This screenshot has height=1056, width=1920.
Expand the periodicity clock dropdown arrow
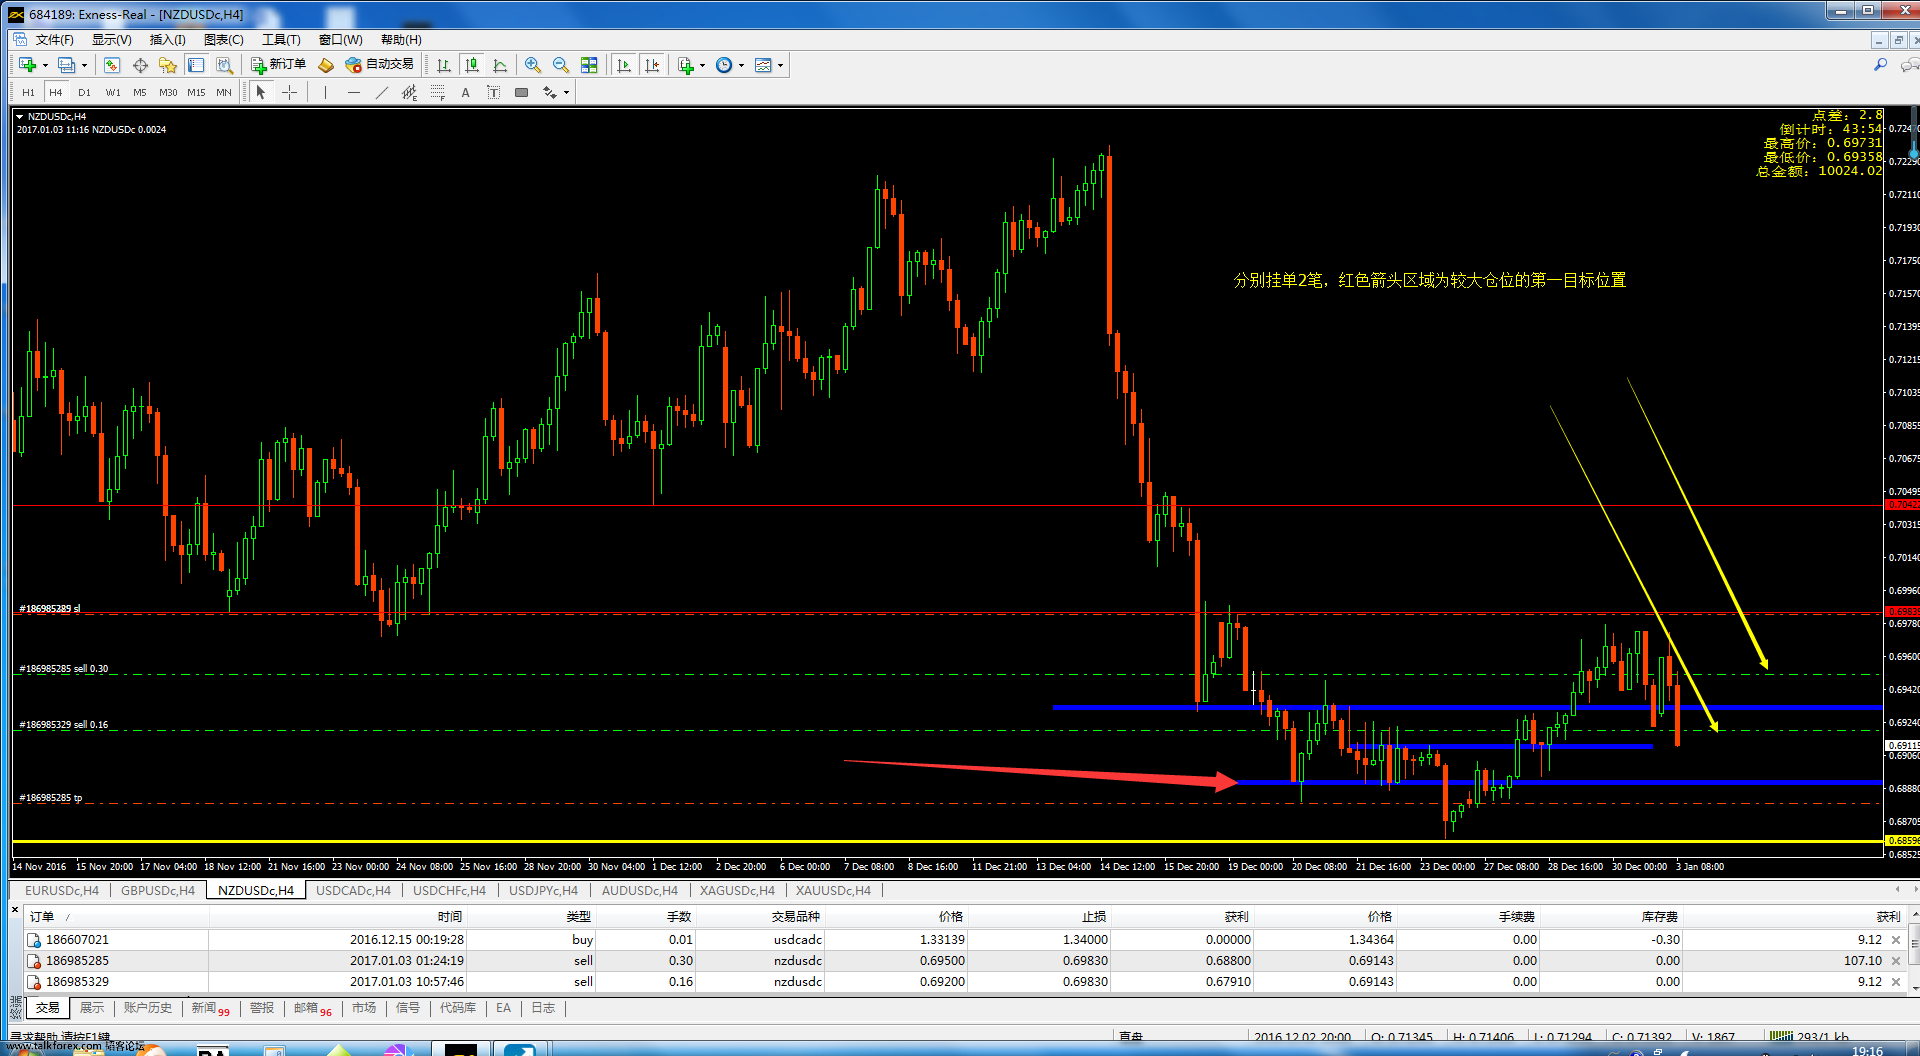[x=741, y=65]
